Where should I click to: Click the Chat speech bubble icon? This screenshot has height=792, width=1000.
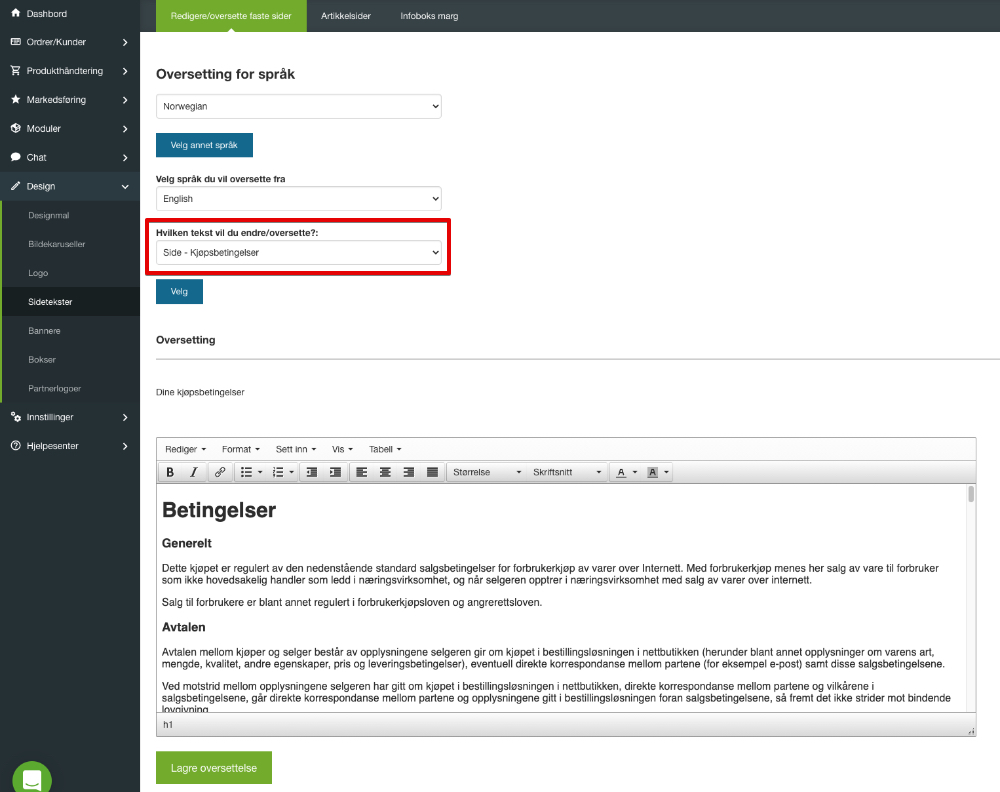pyautogui.click(x=15, y=157)
